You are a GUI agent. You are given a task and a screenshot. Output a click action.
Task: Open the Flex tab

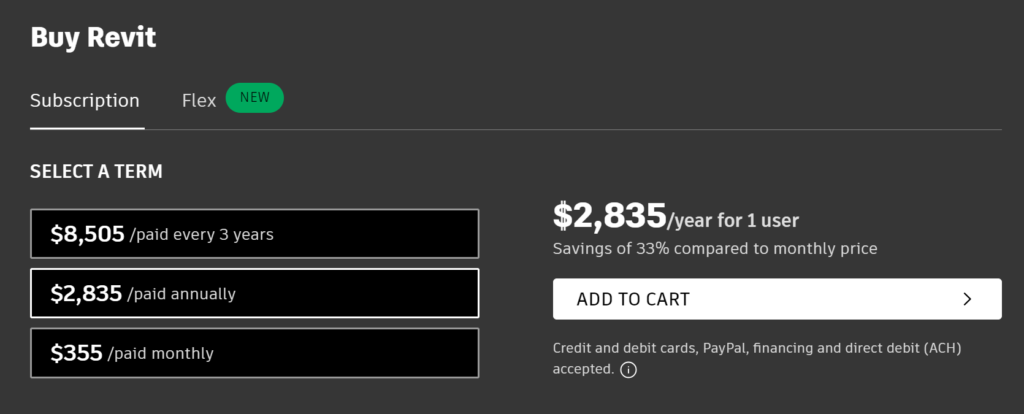(199, 101)
